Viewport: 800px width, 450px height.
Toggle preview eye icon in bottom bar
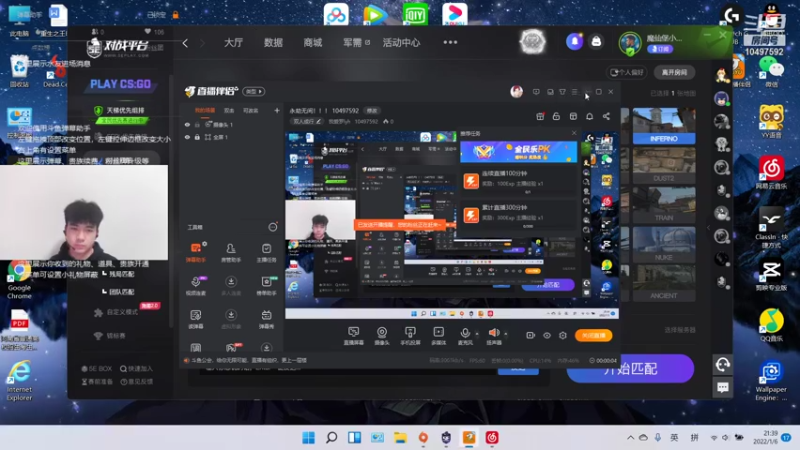tap(547, 335)
